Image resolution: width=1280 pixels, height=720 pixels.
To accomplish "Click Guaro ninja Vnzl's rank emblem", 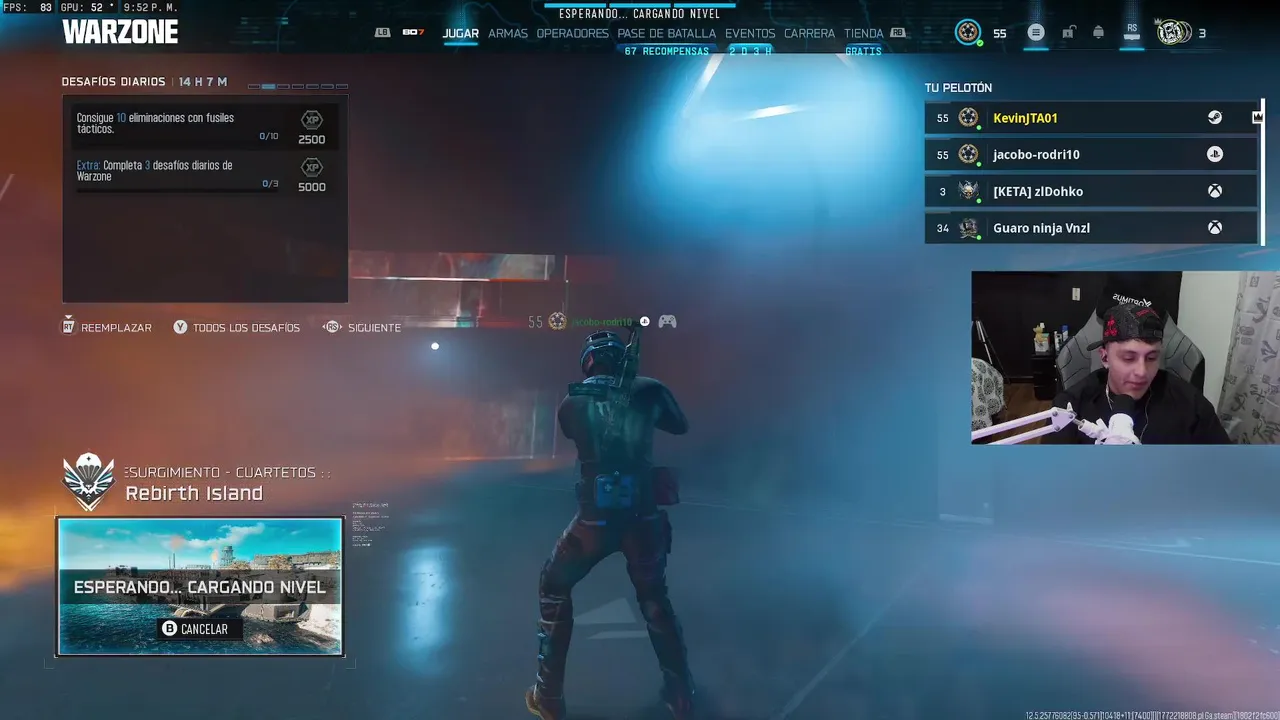I will [968, 228].
